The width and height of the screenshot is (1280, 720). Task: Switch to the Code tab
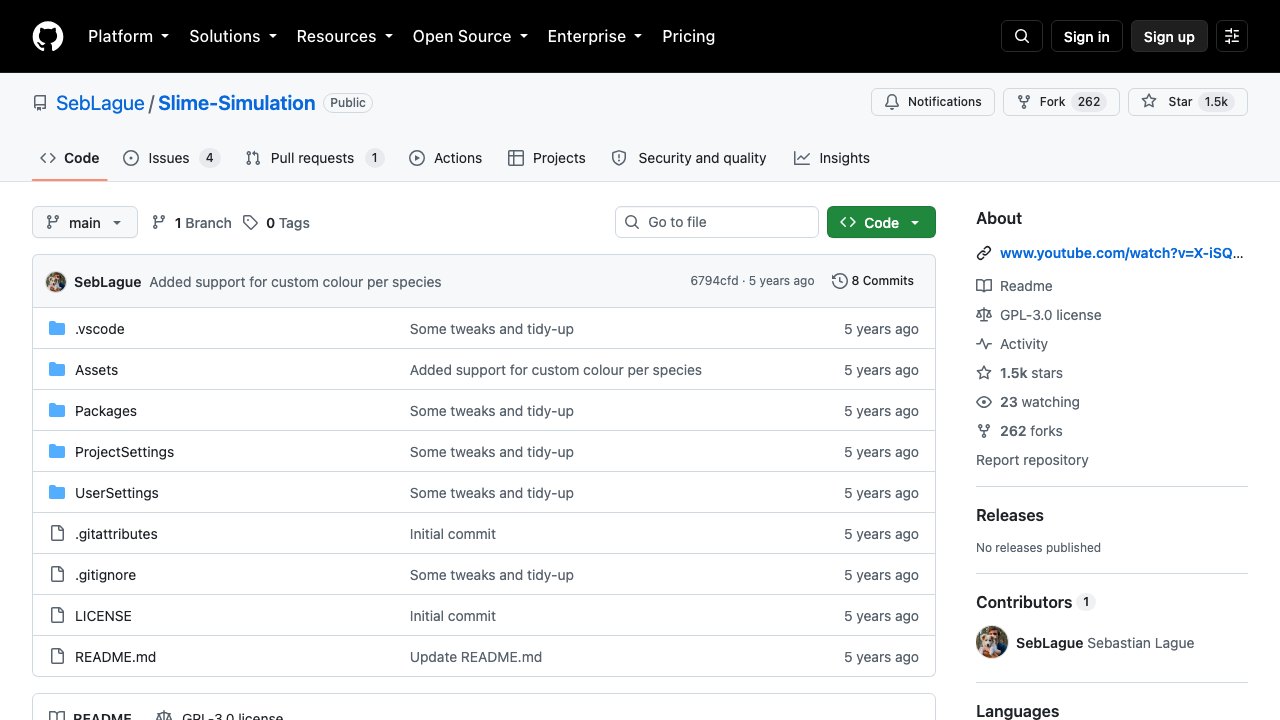pos(70,158)
